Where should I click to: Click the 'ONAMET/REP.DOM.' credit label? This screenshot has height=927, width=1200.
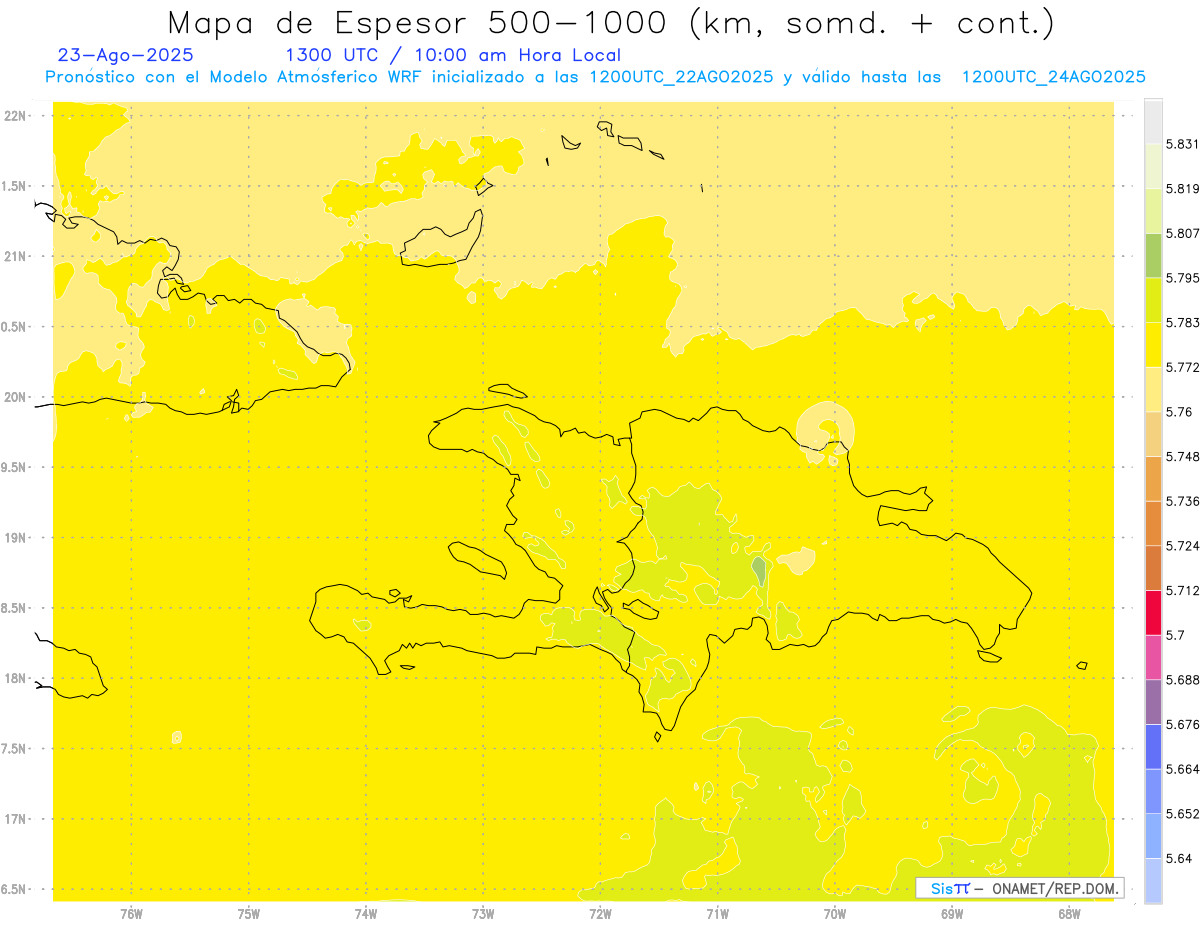[x=1054, y=888]
